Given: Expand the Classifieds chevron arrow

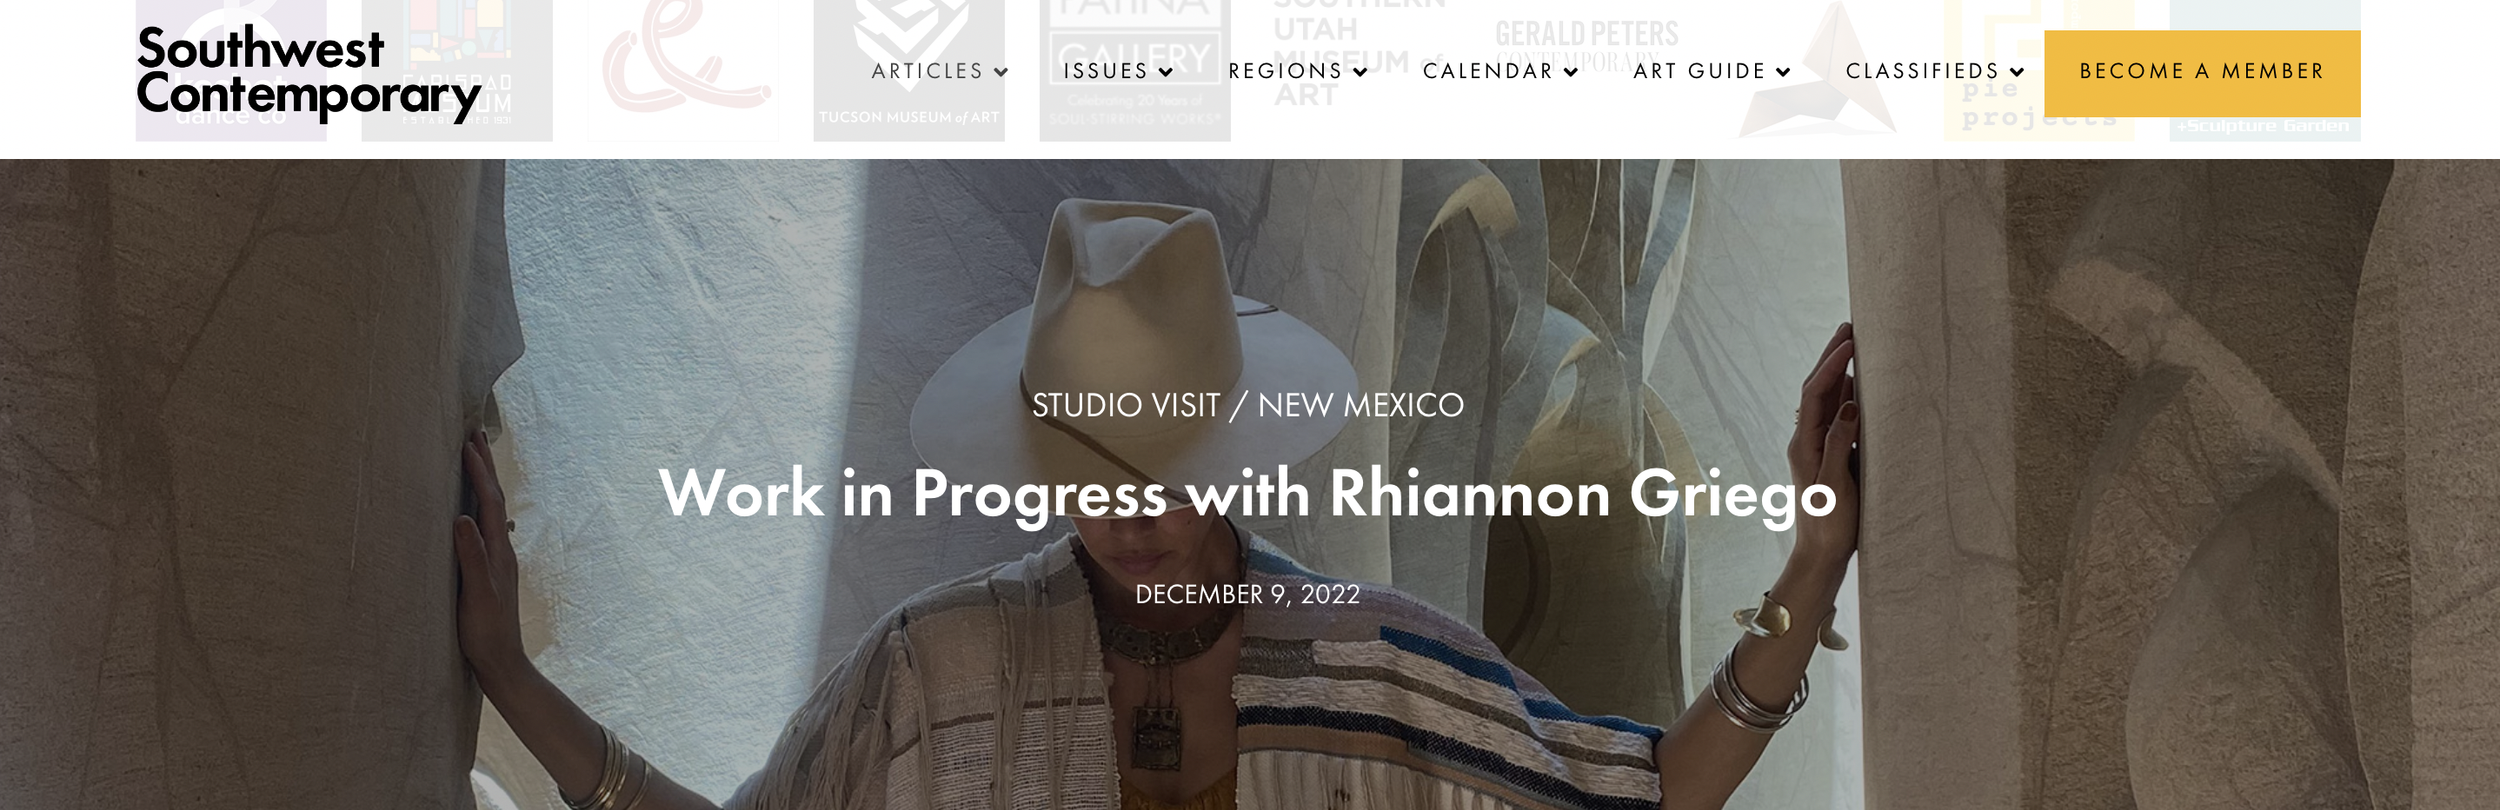Looking at the screenshot, I should pos(2017,72).
